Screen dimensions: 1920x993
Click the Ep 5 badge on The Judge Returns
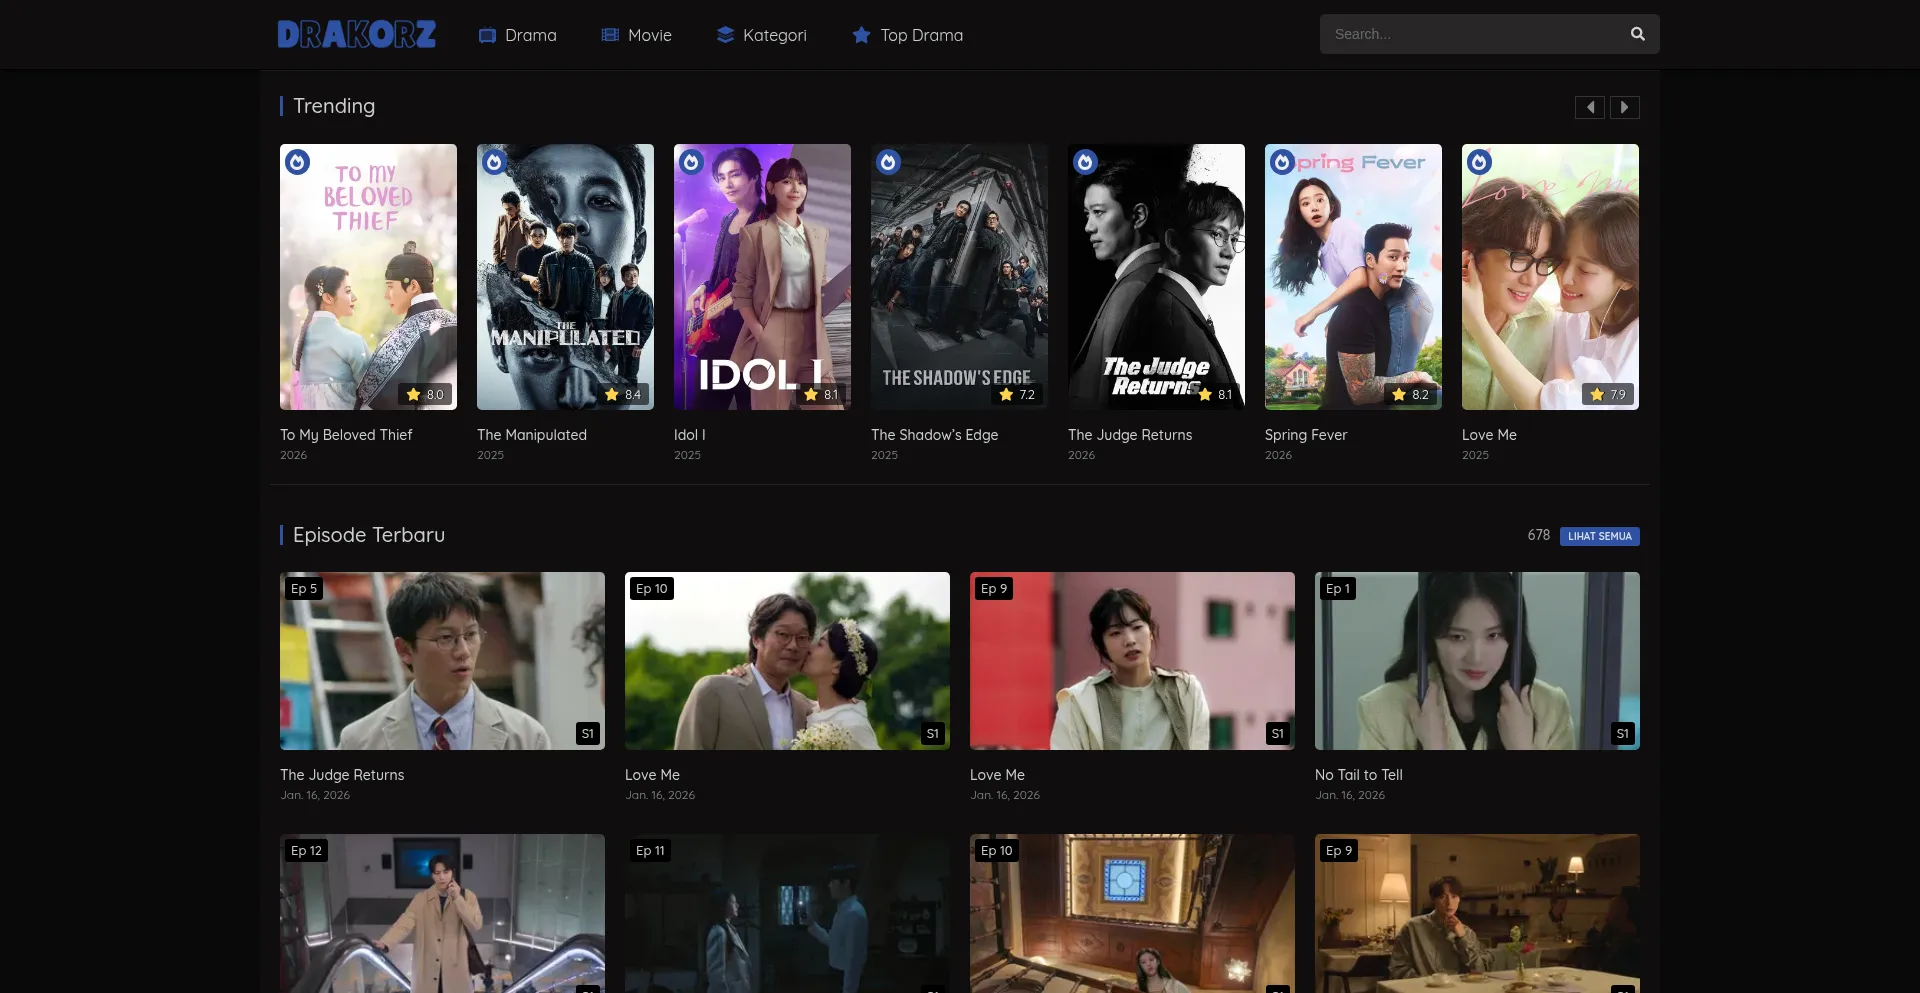click(x=303, y=589)
